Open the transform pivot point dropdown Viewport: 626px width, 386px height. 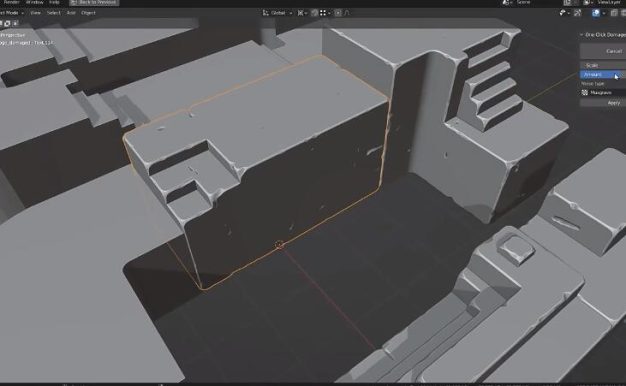[x=302, y=13]
